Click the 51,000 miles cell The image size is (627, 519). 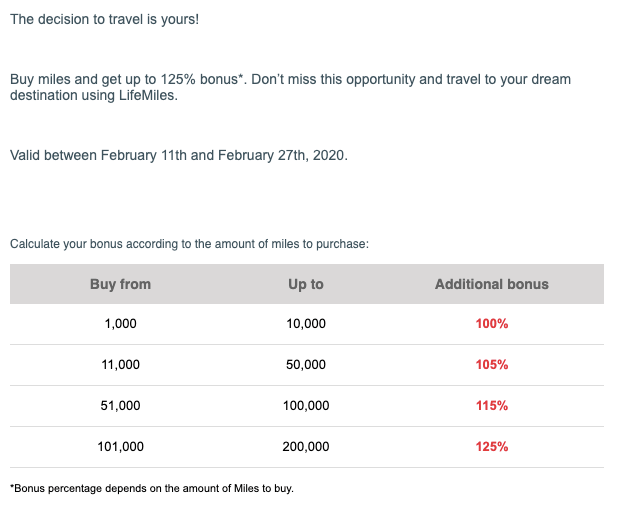(120, 406)
